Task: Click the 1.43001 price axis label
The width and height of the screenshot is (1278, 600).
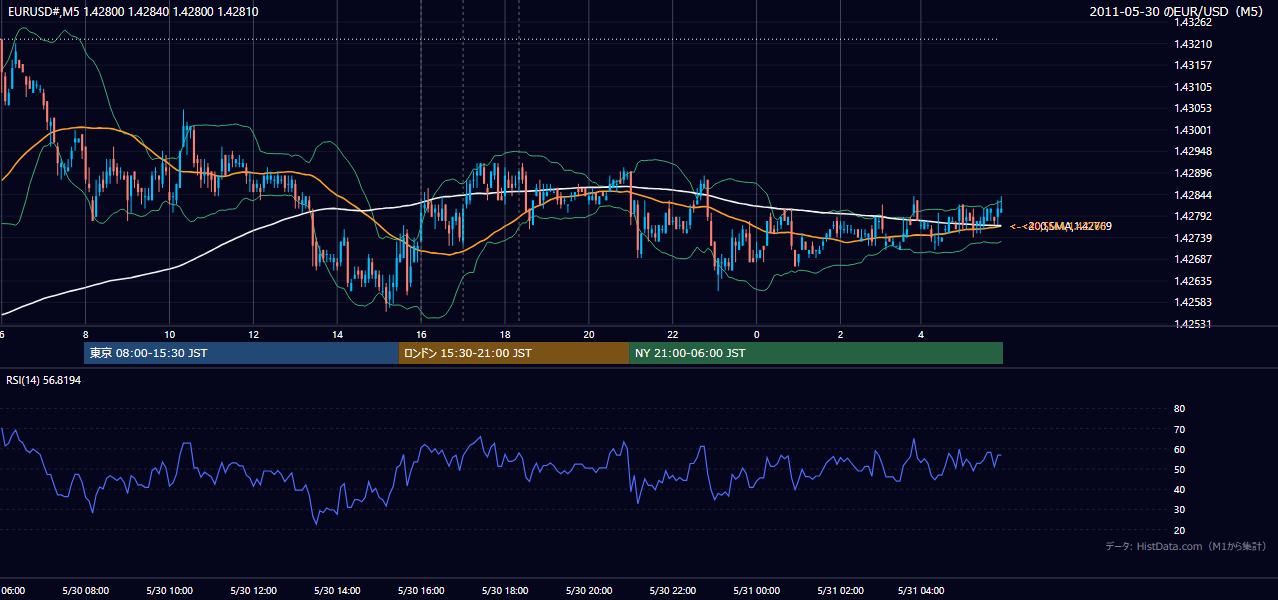Action: pyautogui.click(x=1194, y=130)
